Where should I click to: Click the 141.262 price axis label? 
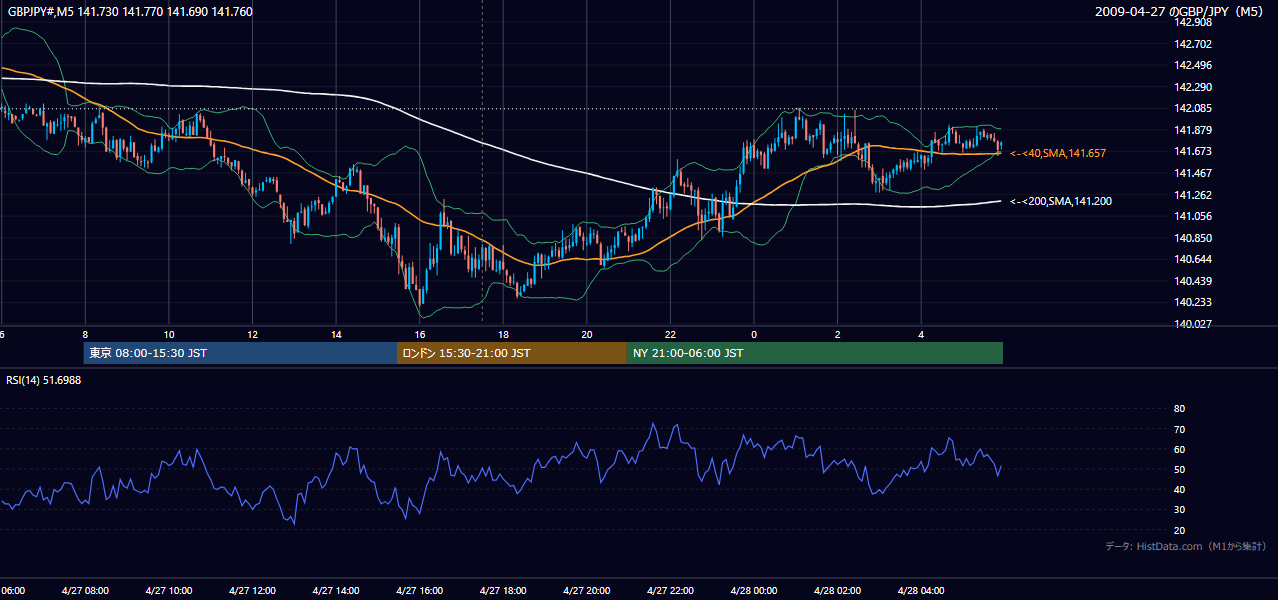tap(1192, 195)
